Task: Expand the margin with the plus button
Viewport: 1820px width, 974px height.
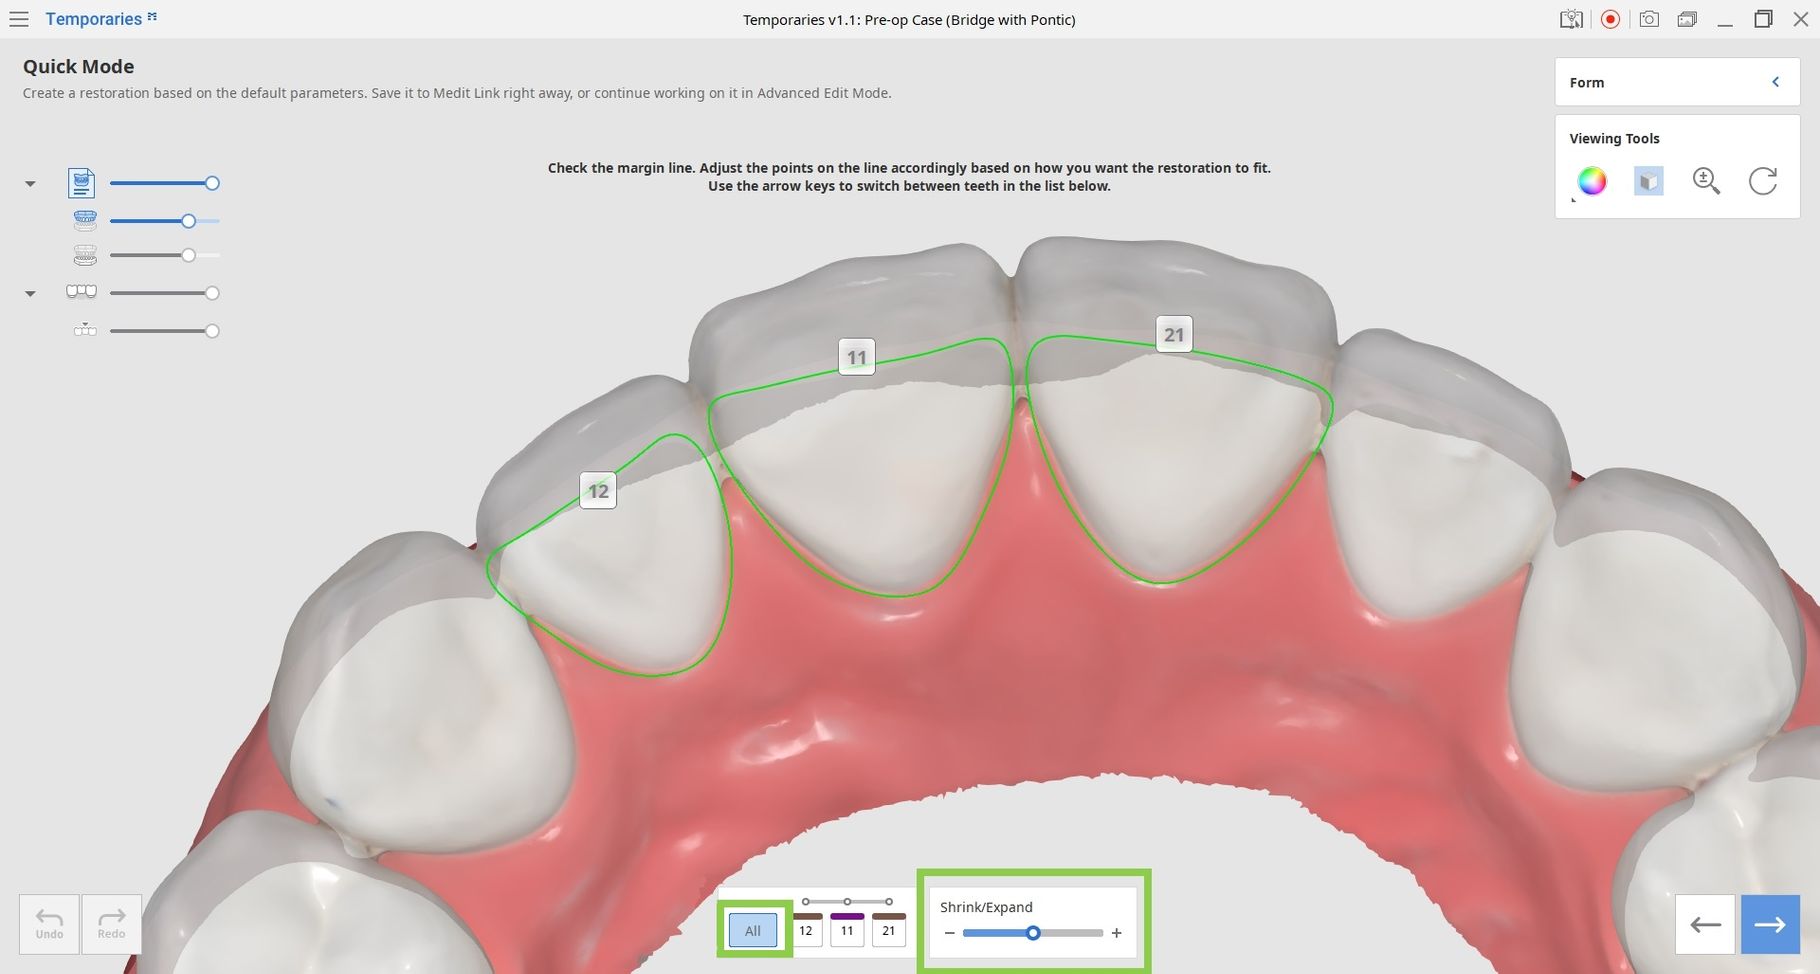Action: 1116,933
